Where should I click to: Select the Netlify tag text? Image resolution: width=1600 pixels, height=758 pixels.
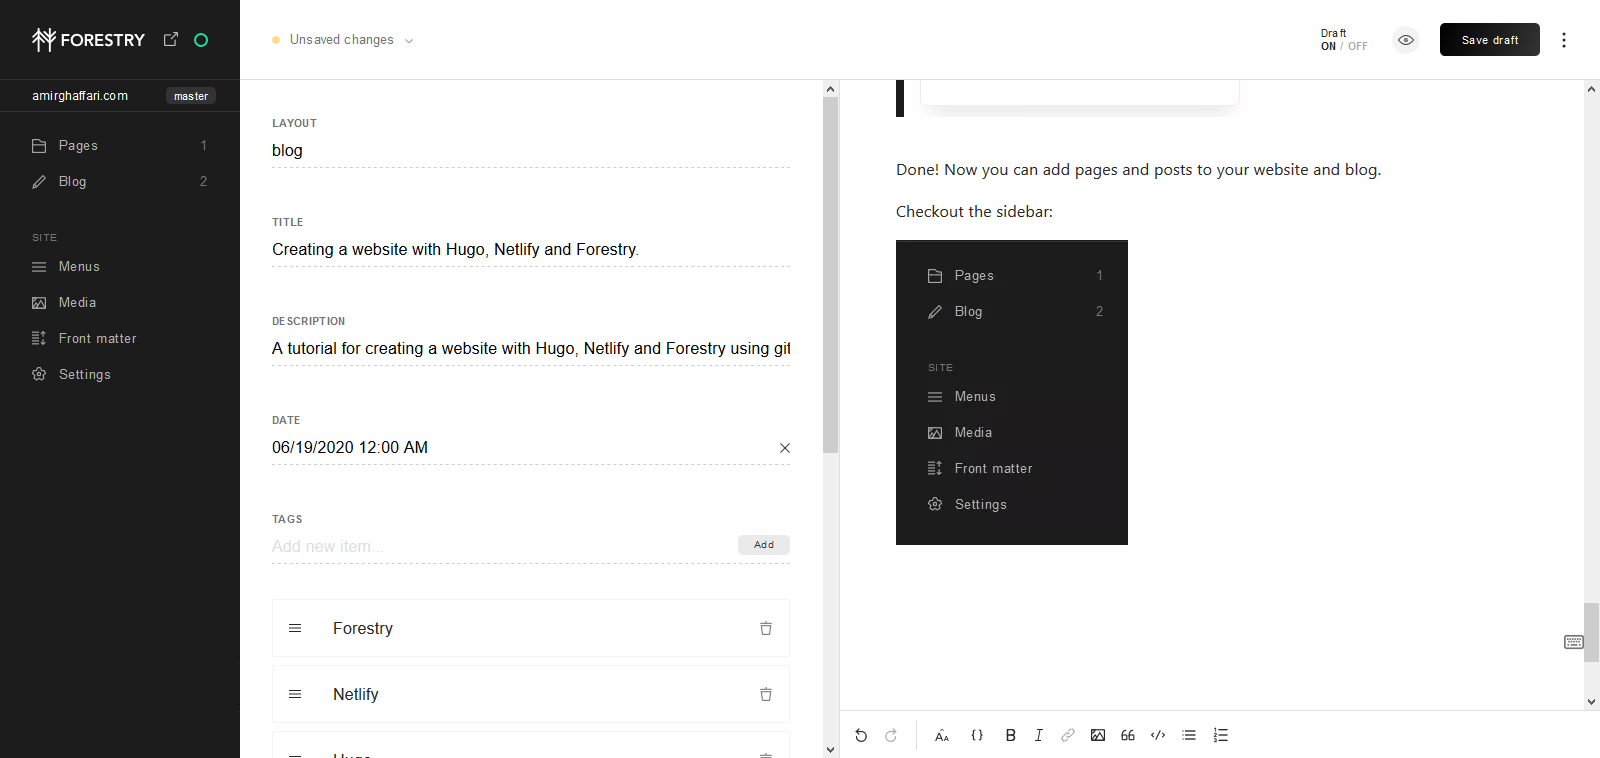coord(356,694)
